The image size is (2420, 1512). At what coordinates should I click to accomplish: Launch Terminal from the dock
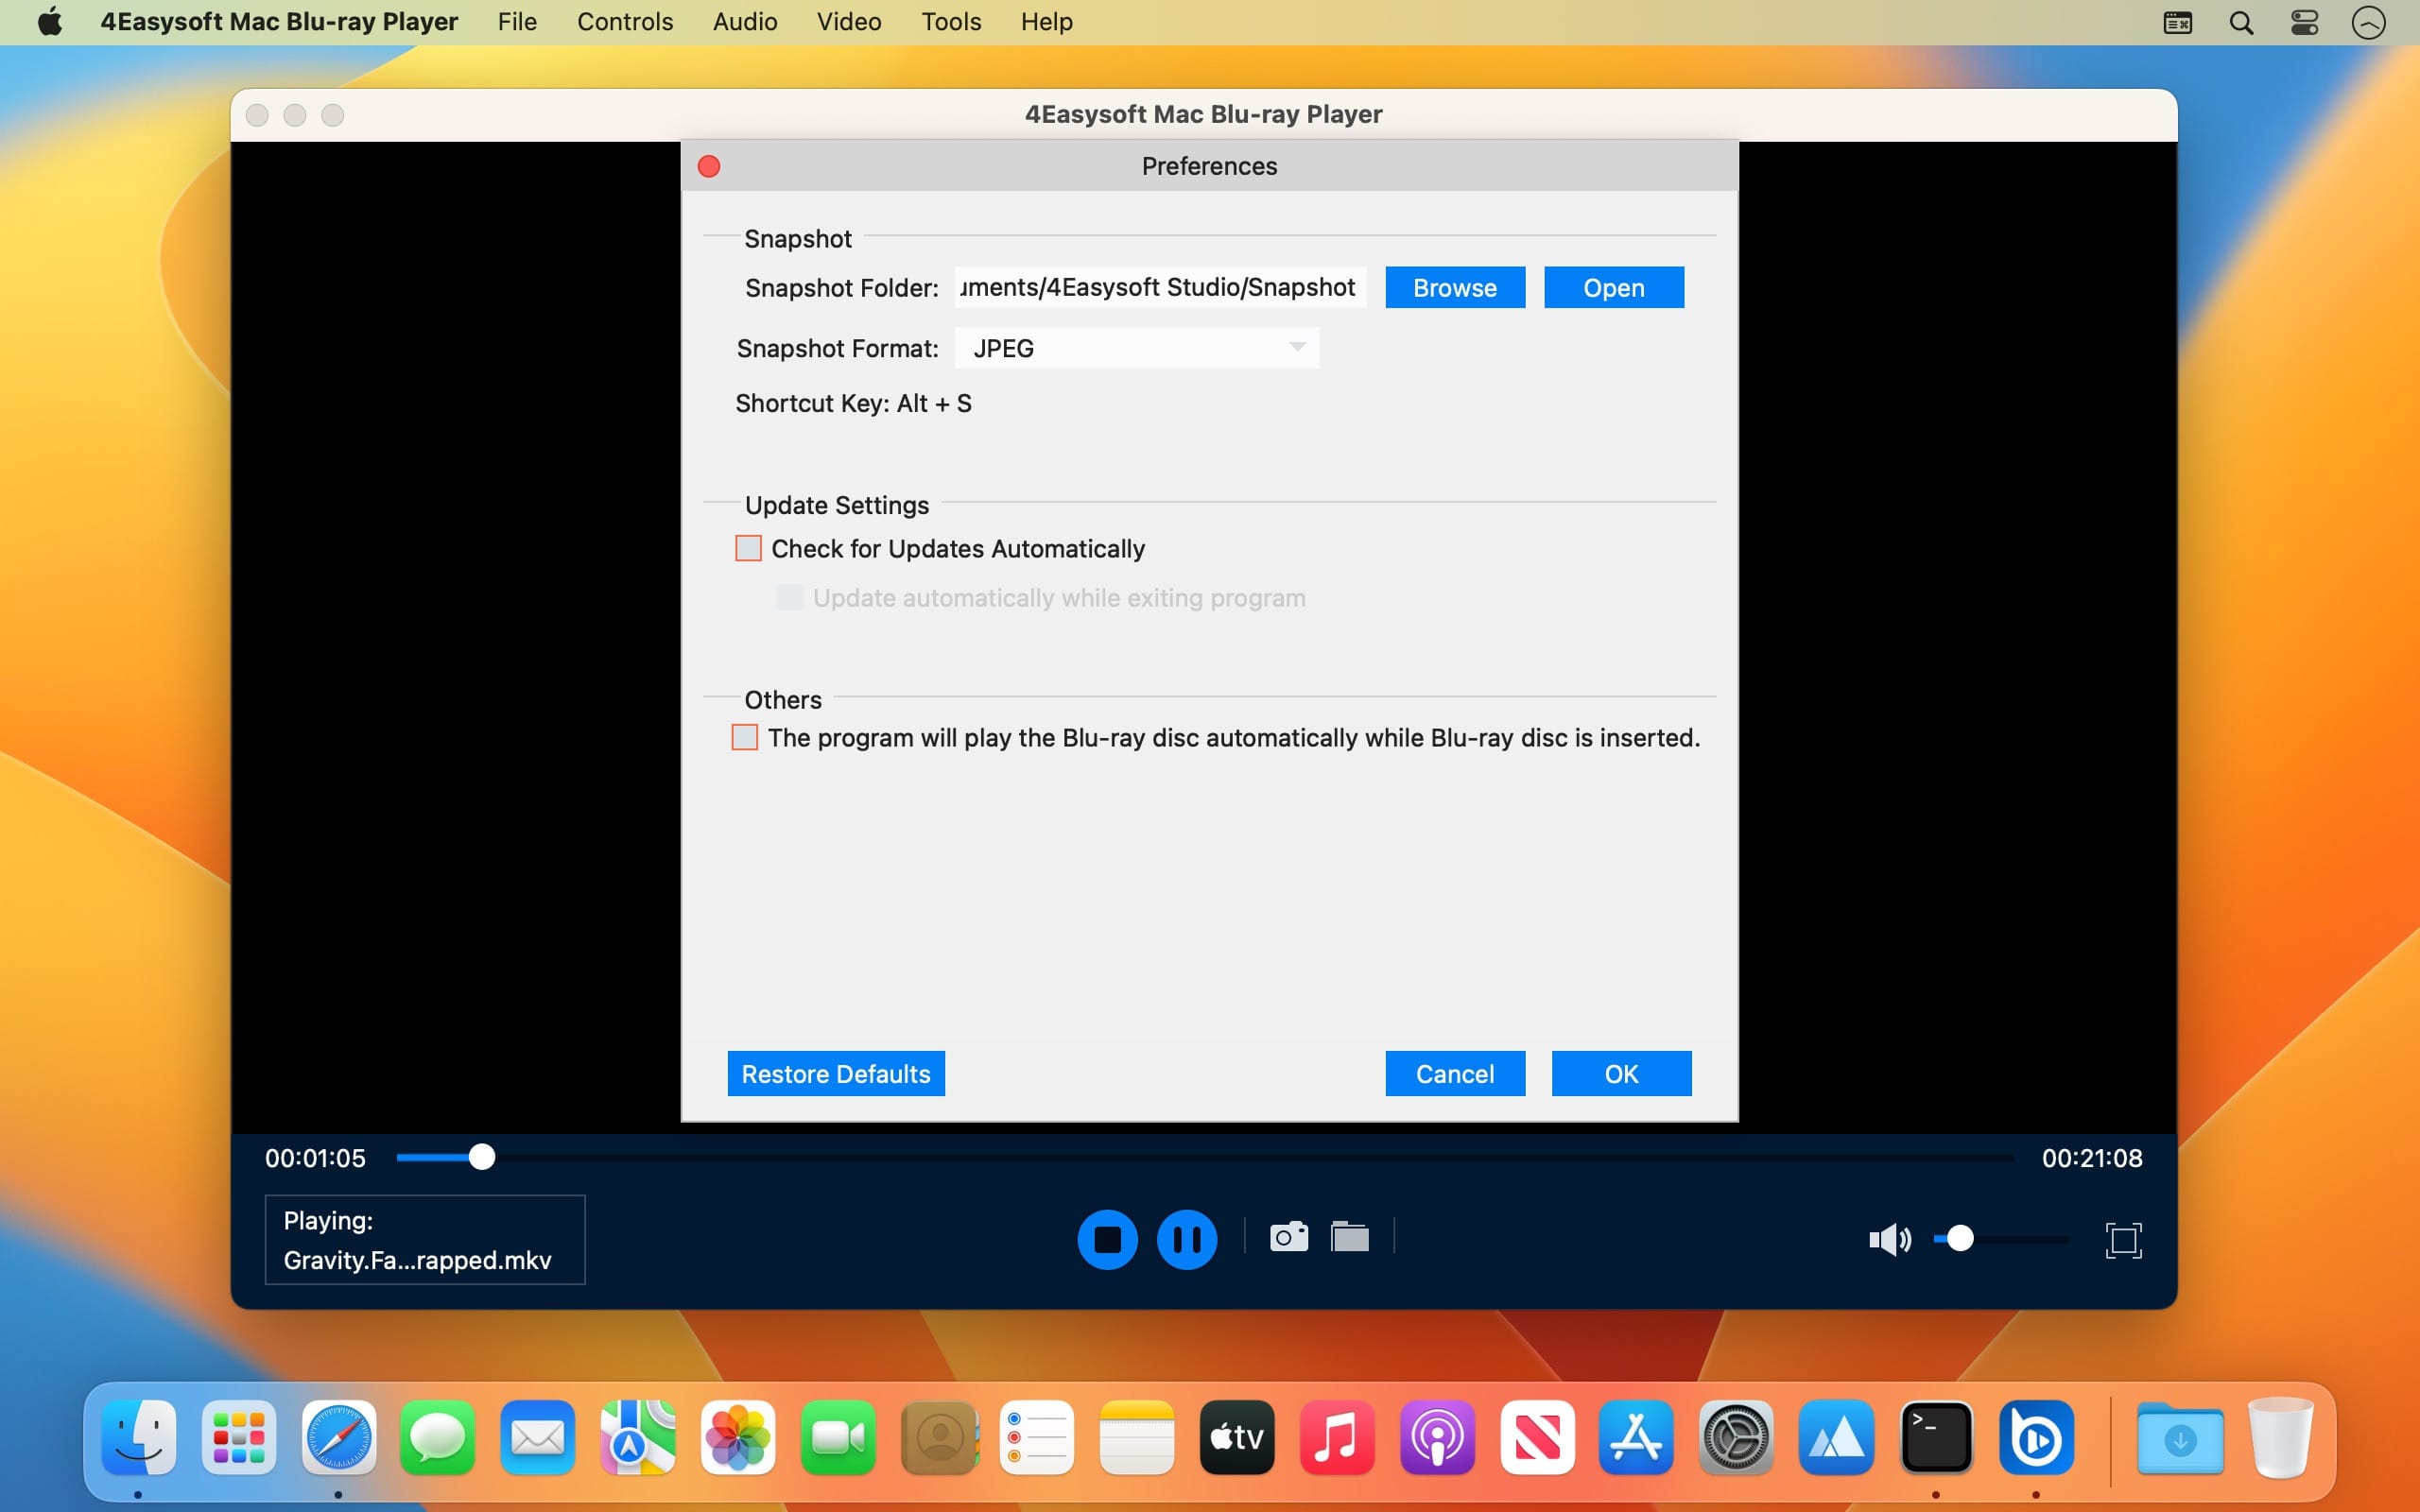tap(1935, 1438)
